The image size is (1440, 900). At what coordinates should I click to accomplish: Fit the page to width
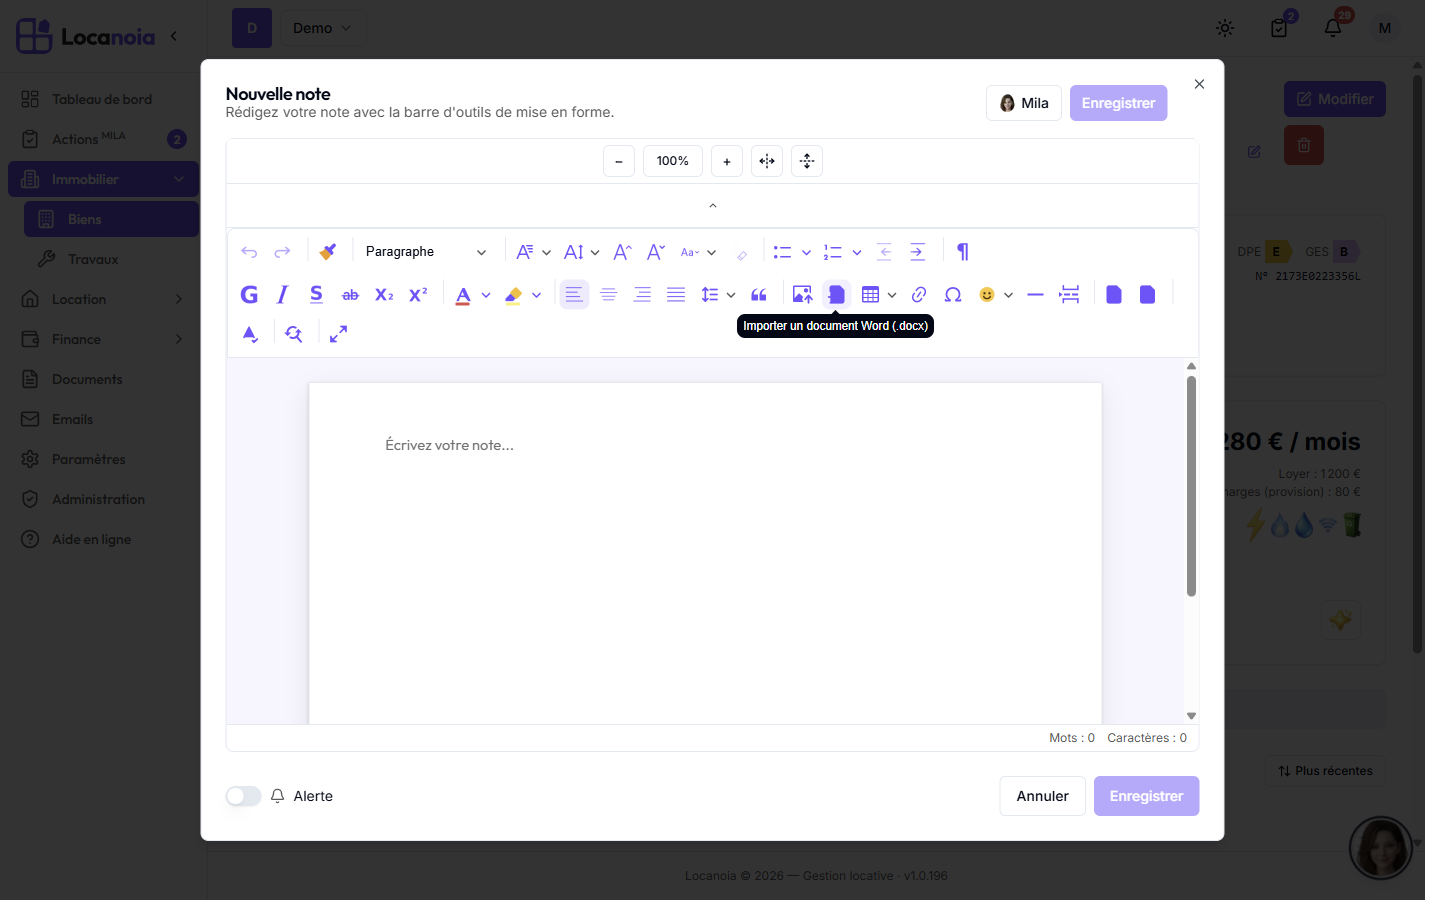coord(767,161)
